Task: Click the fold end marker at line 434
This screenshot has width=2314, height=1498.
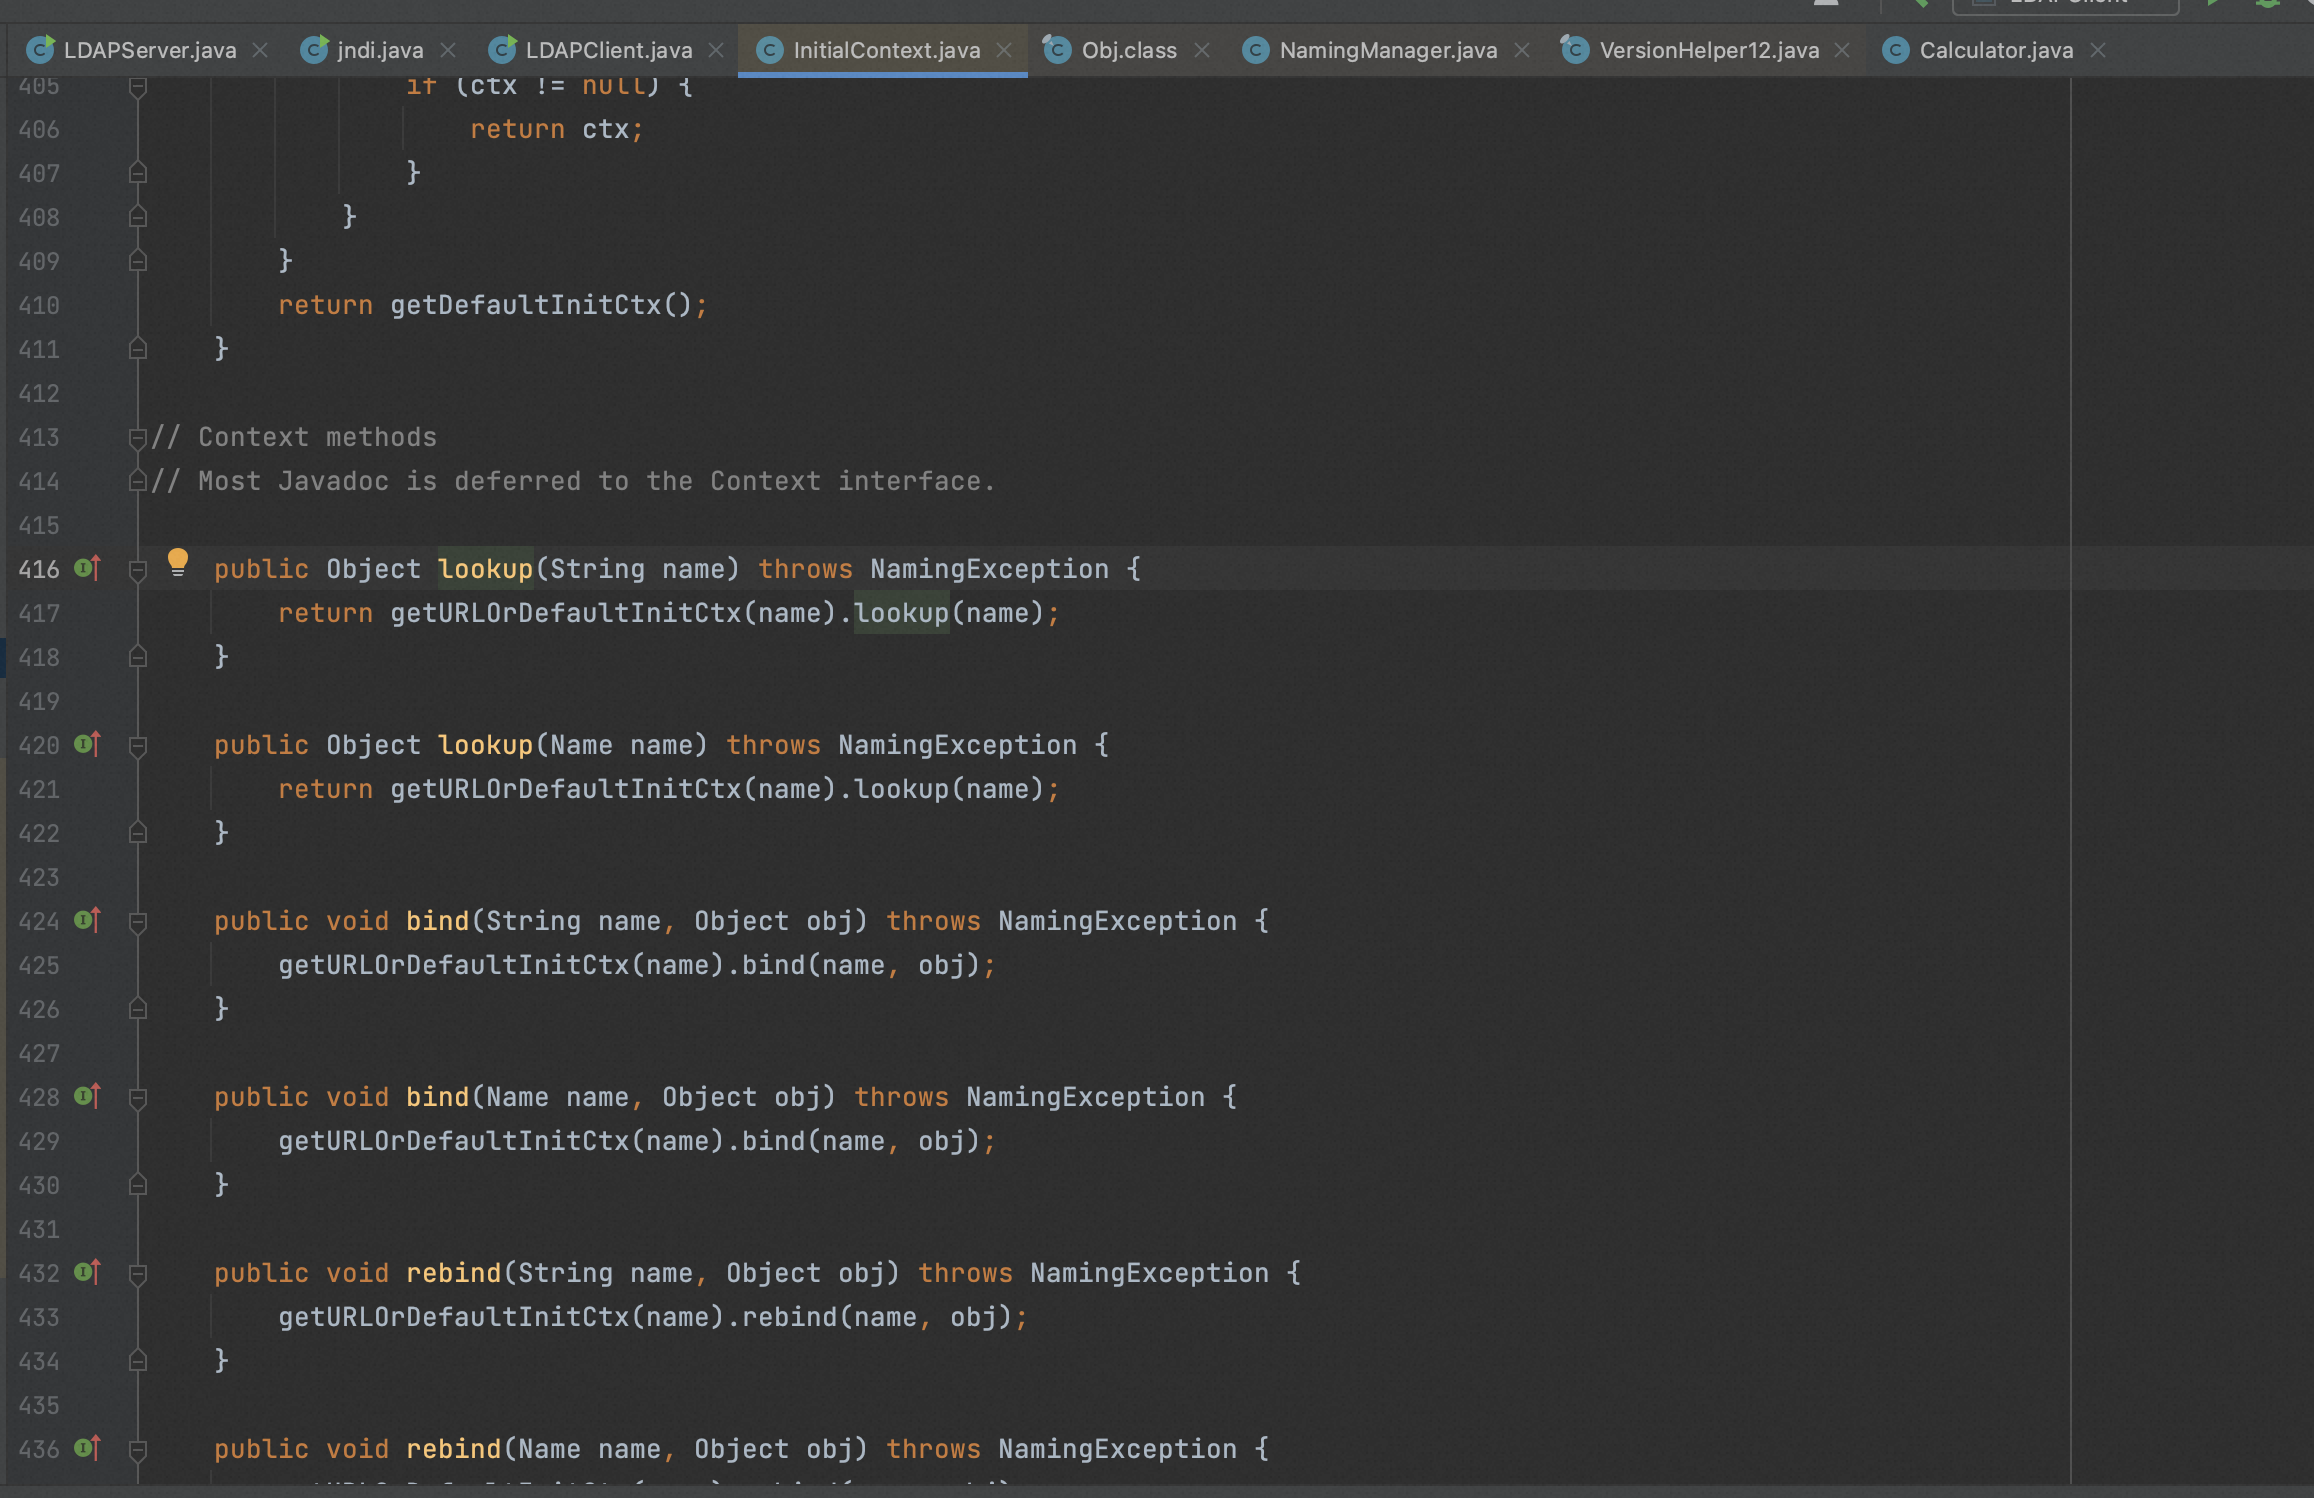Action: pyautogui.click(x=138, y=1360)
